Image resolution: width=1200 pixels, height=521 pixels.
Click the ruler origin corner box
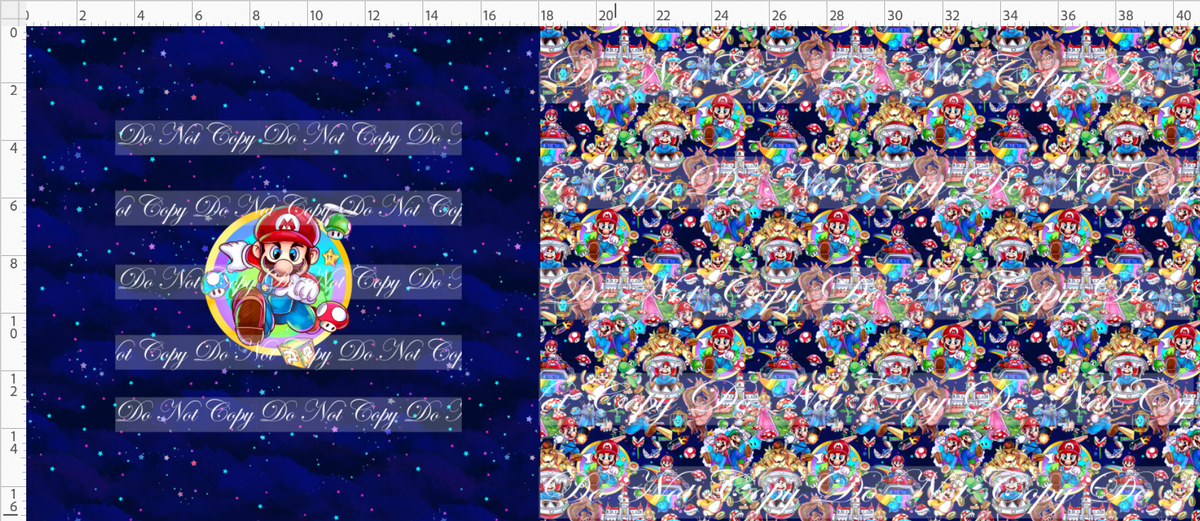tap(12, 12)
